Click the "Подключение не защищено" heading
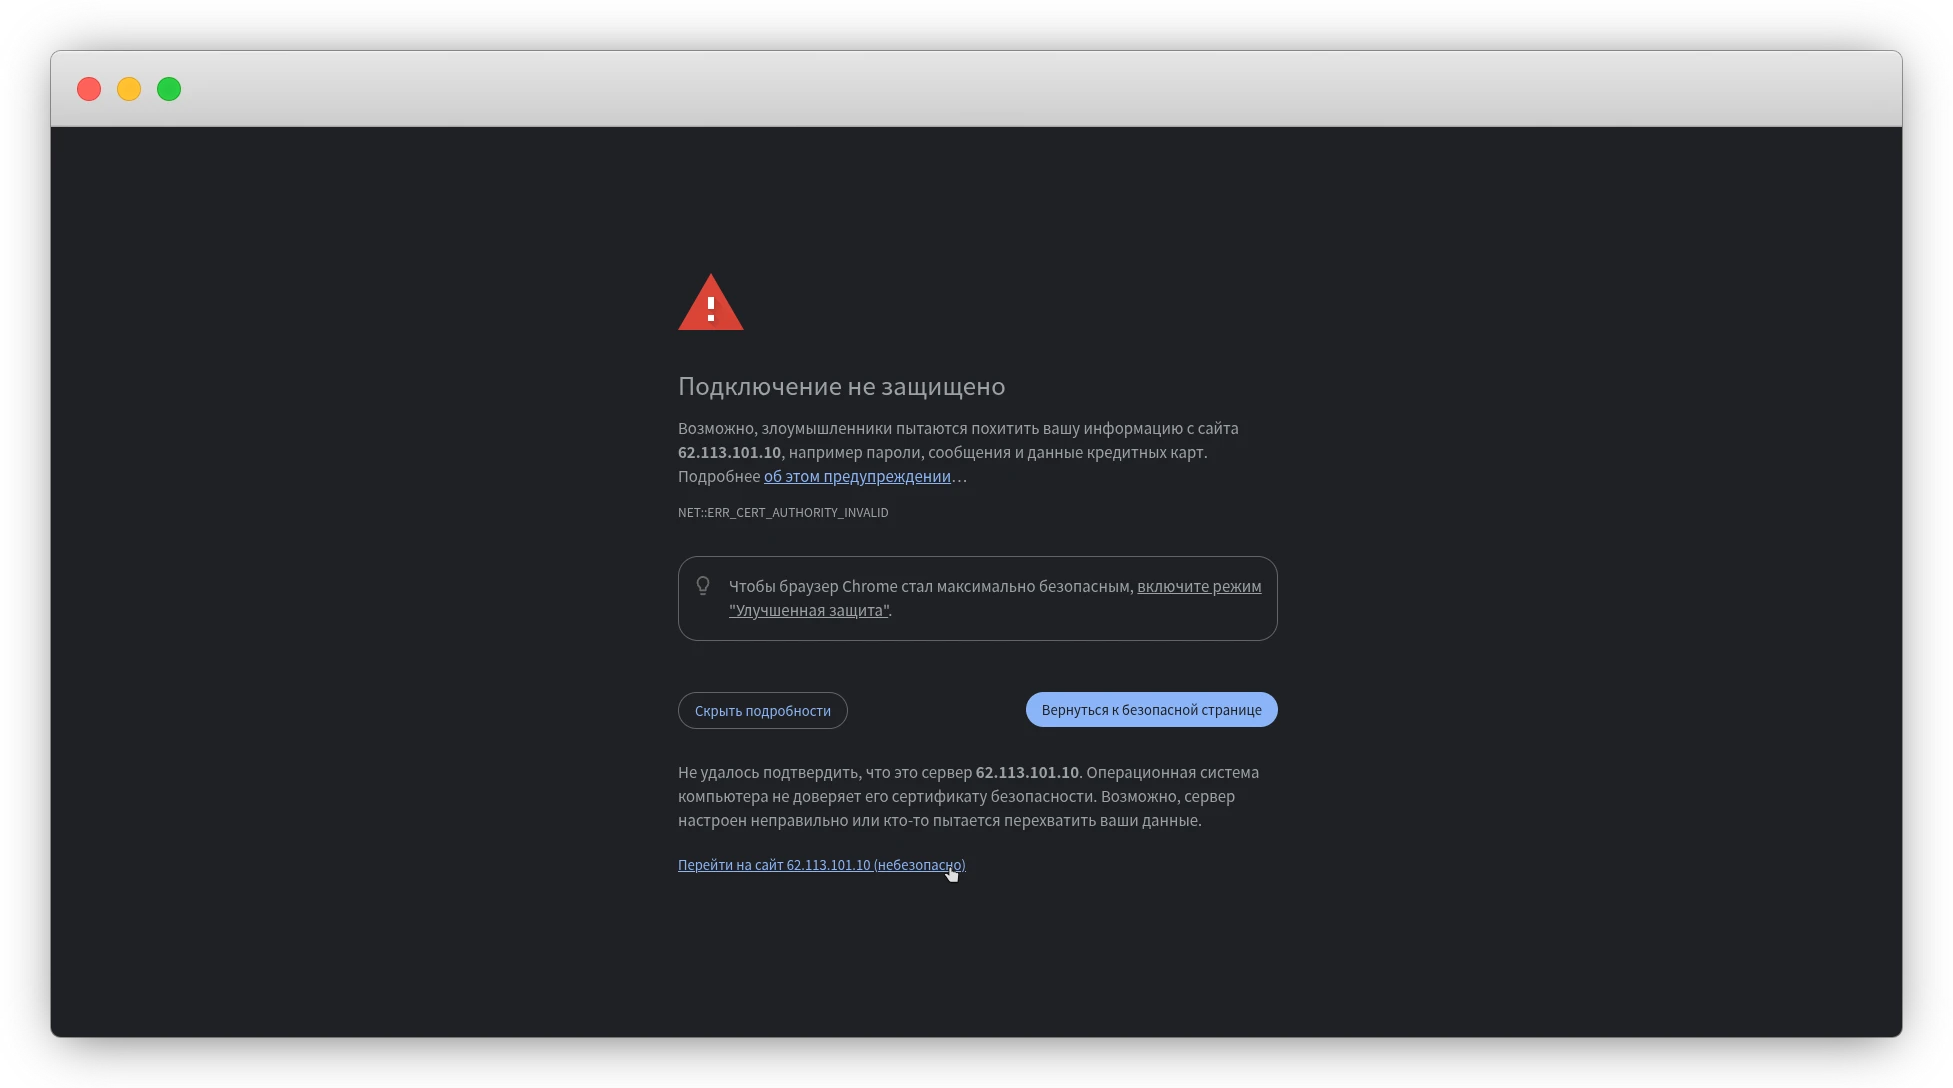 pyautogui.click(x=841, y=386)
